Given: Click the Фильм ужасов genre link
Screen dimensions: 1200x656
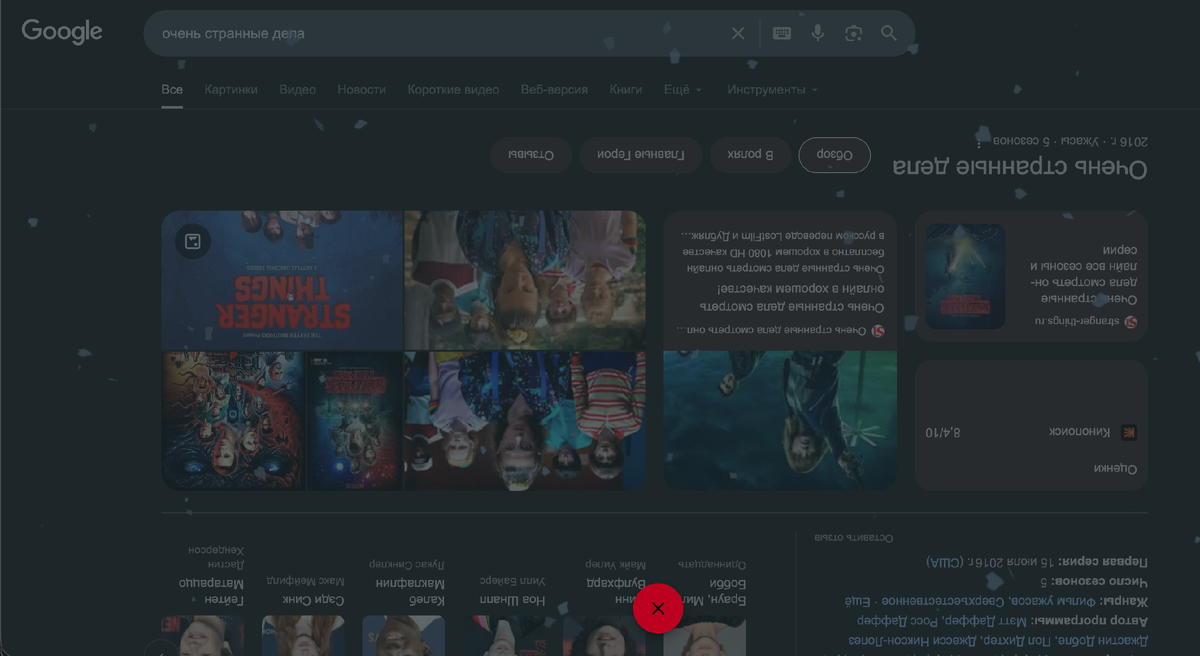Looking at the screenshot, I should (x=1052, y=601).
